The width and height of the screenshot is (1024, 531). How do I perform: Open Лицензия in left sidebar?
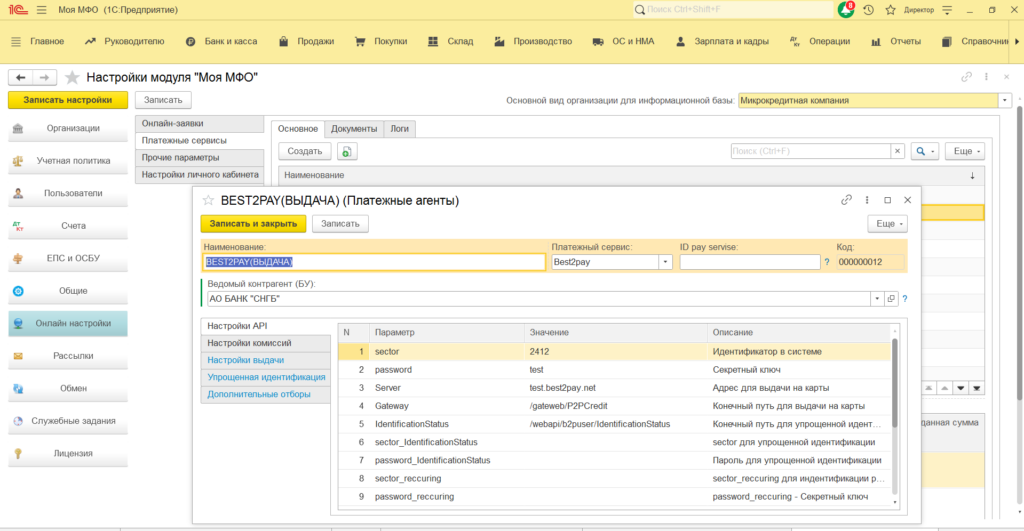click(68, 453)
